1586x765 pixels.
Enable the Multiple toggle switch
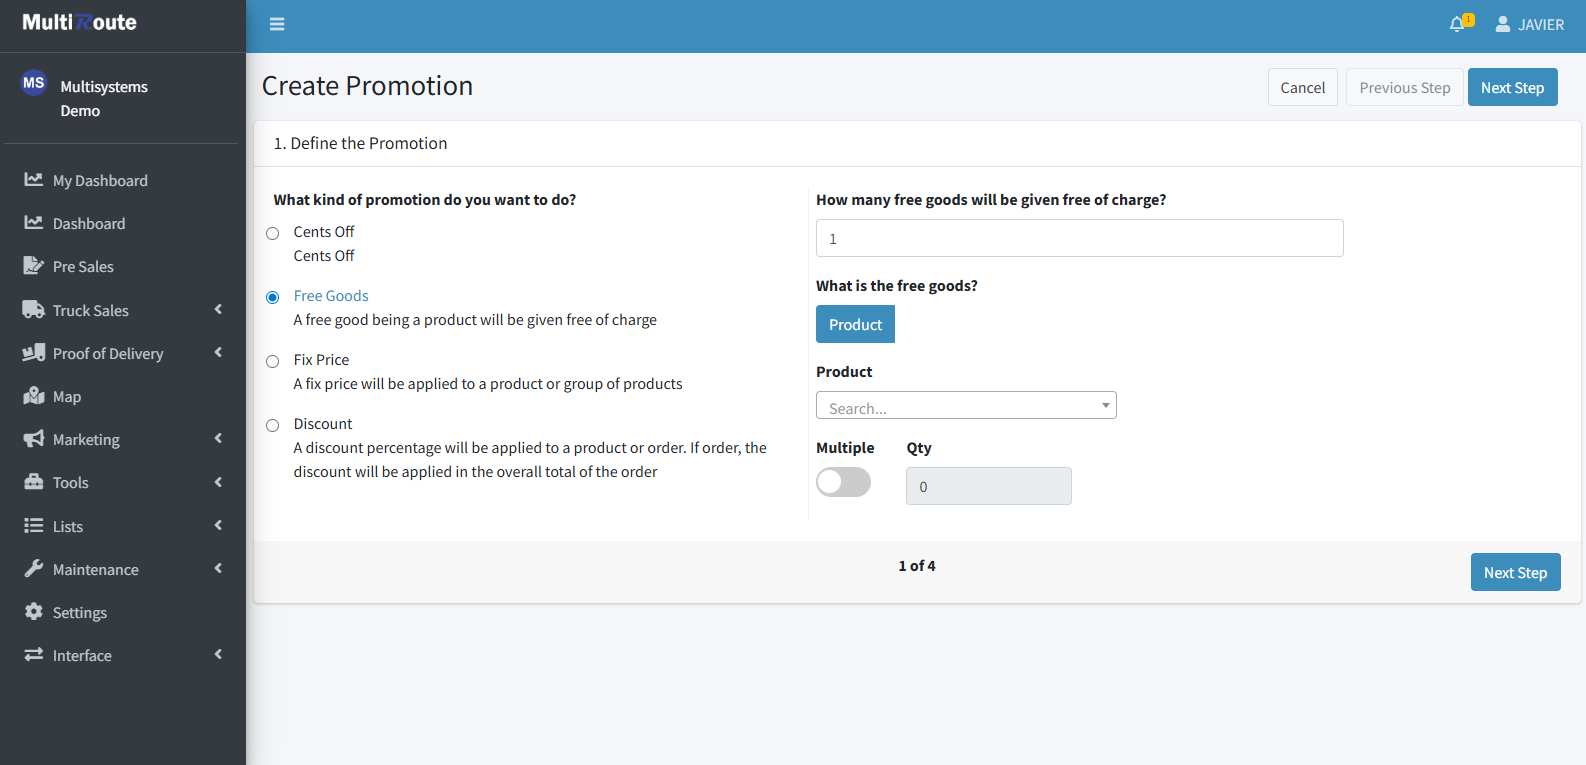coord(843,482)
